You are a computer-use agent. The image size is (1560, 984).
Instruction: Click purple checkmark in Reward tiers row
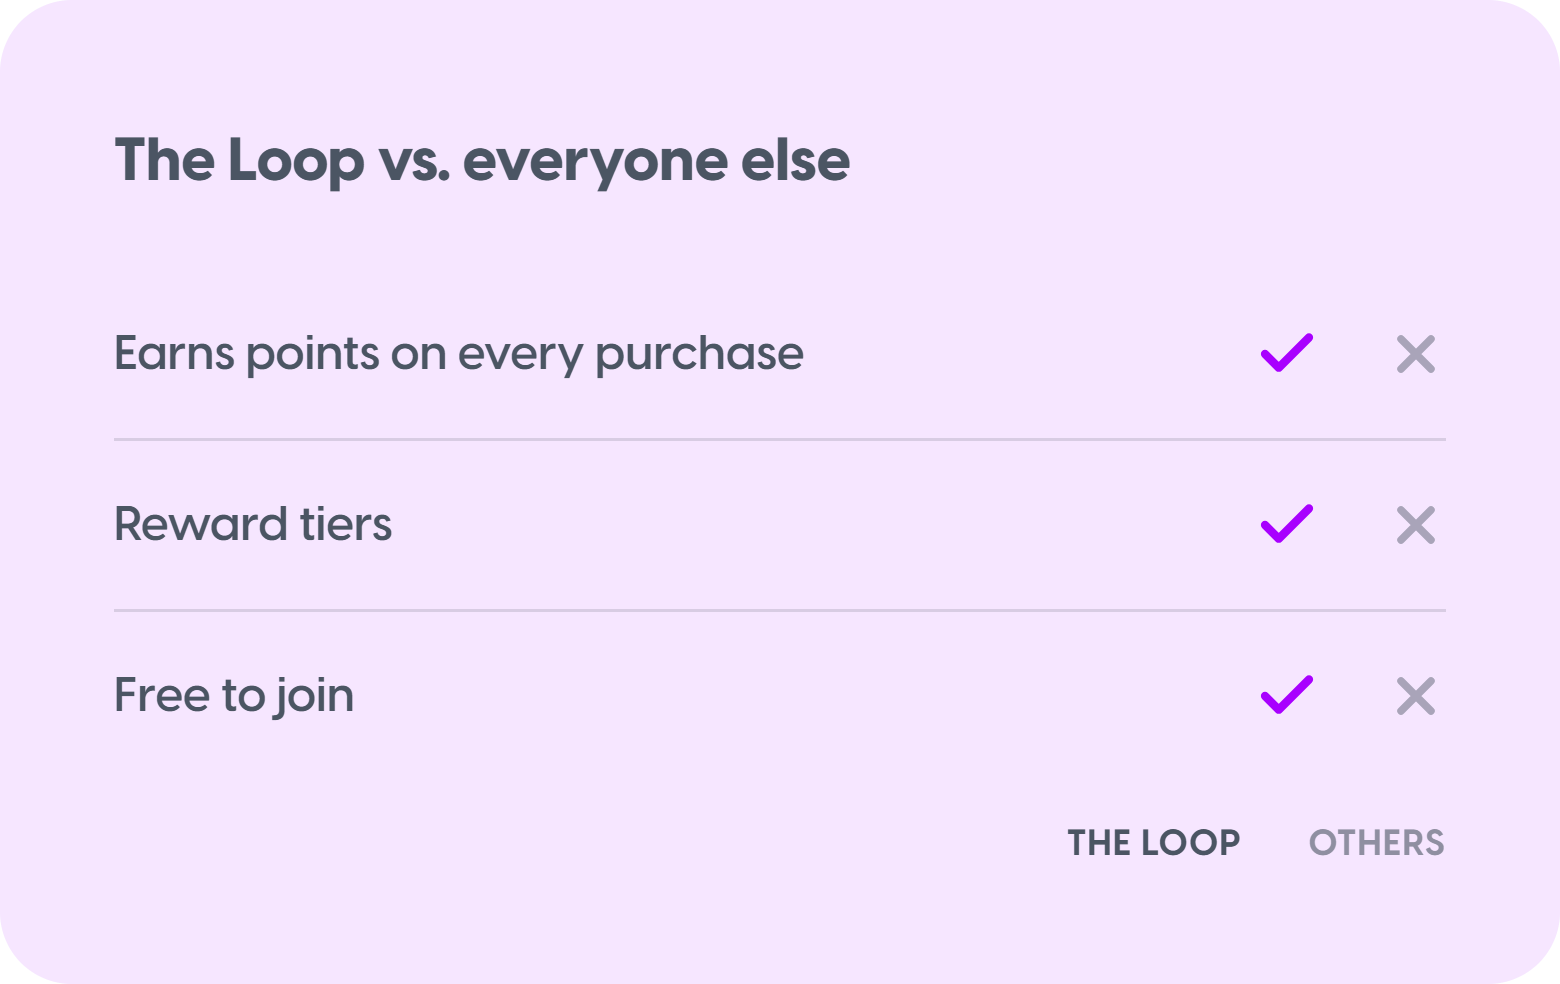(1287, 524)
